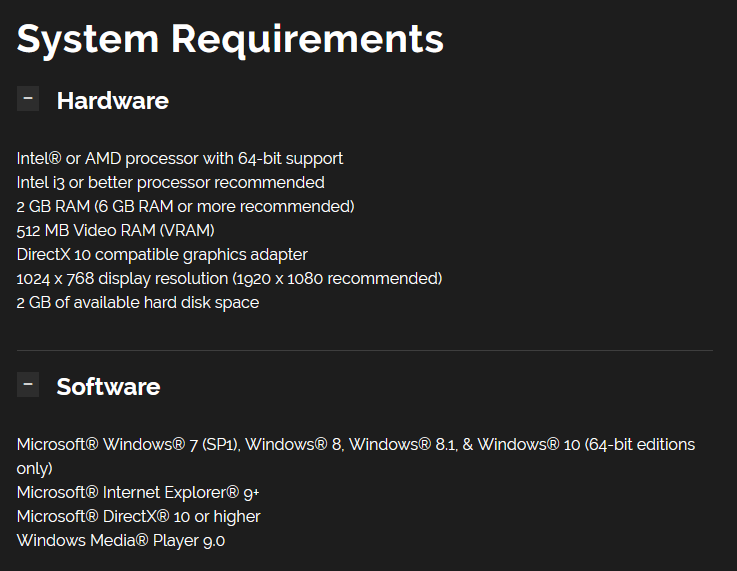The height and width of the screenshot is (571, 737).
Task: Click the Windows 10 64-bit editions text
Action: coord(586,445)
